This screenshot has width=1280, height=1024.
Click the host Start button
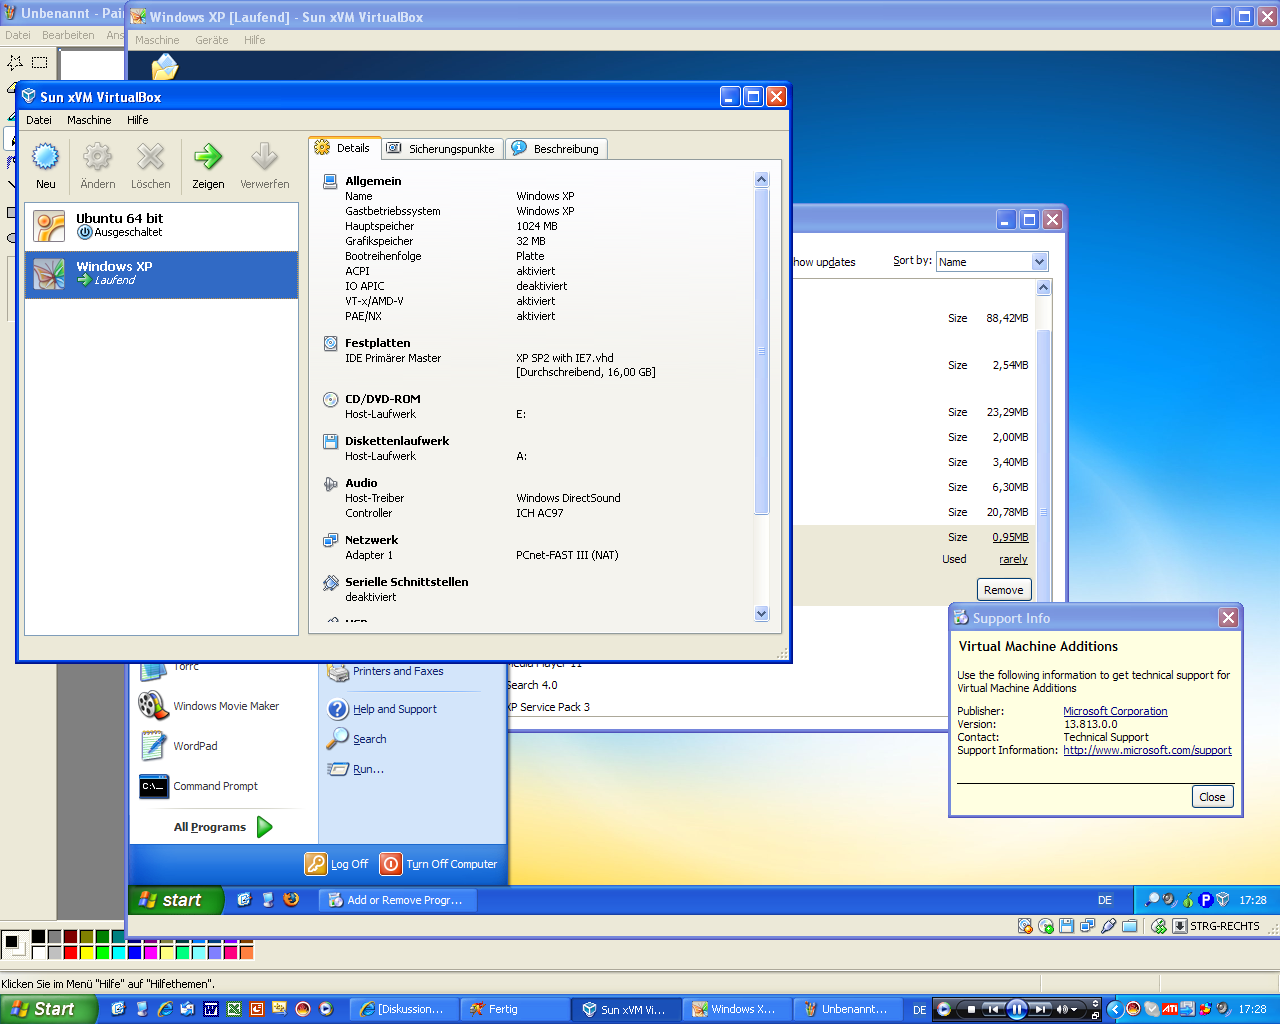48,1009
